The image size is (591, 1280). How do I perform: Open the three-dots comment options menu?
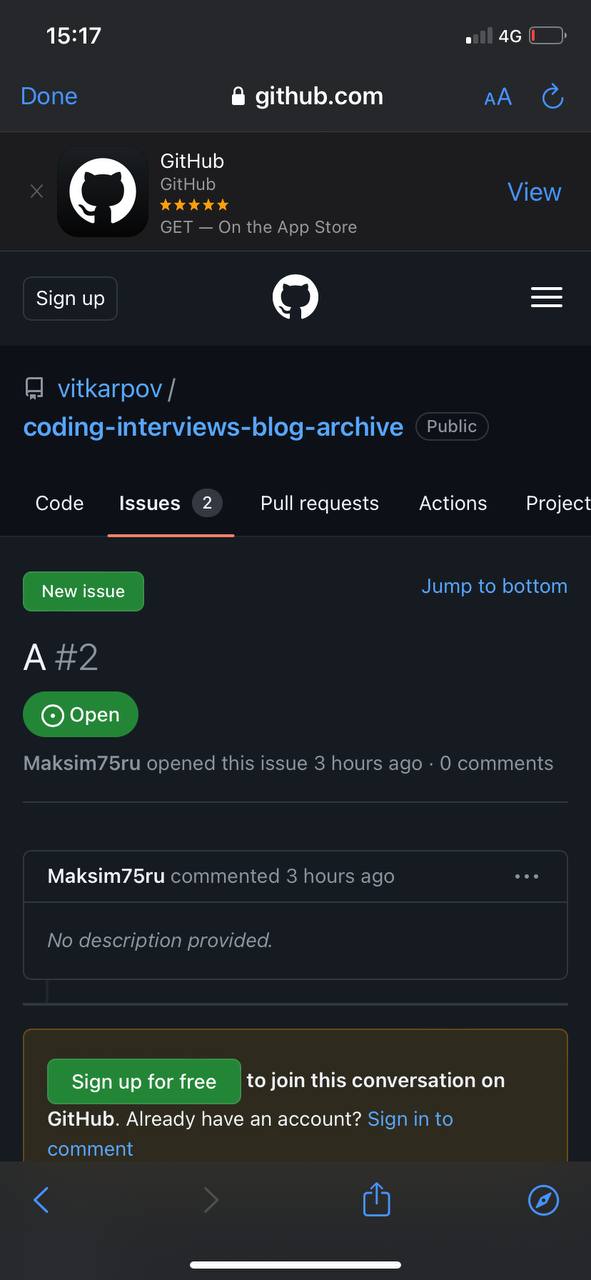click(x=526, y=876)
